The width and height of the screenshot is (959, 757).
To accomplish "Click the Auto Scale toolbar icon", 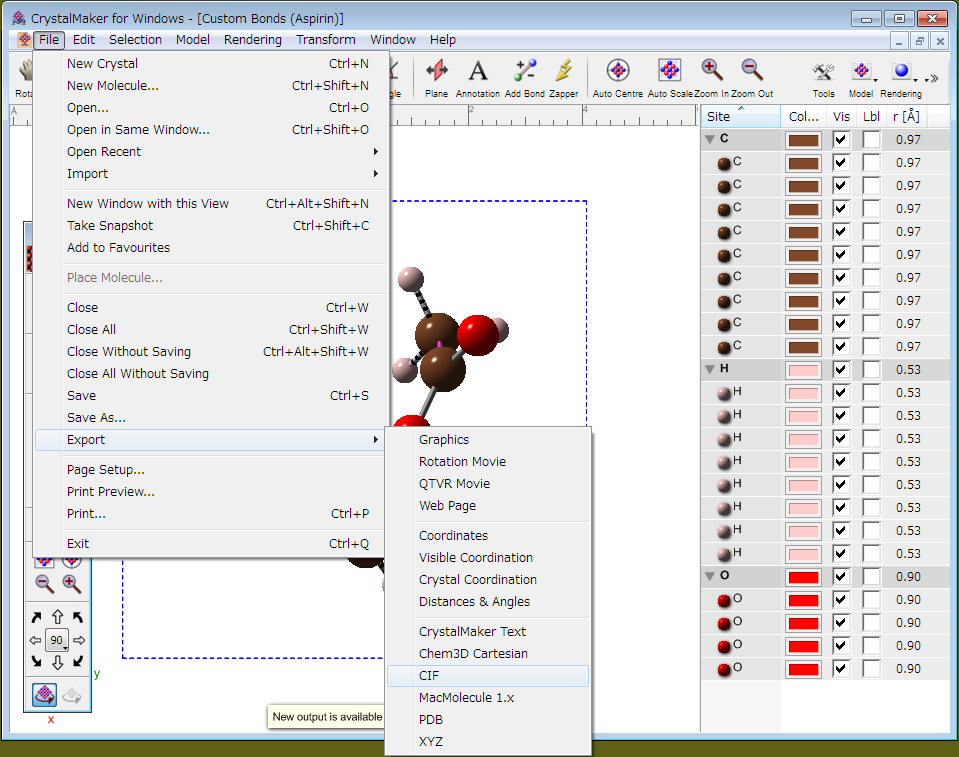I will pos(670,77).
